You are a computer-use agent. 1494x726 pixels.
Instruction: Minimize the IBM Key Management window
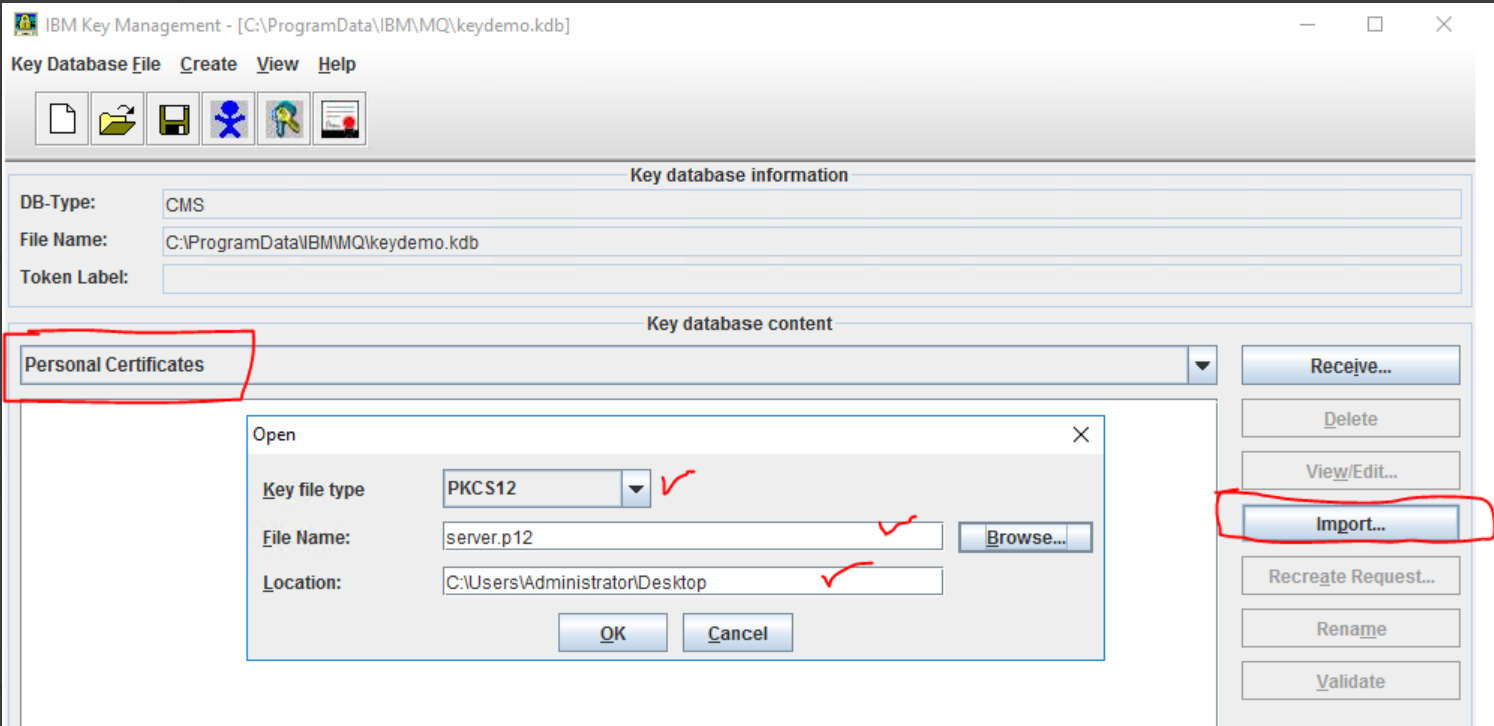(1306, 25)
